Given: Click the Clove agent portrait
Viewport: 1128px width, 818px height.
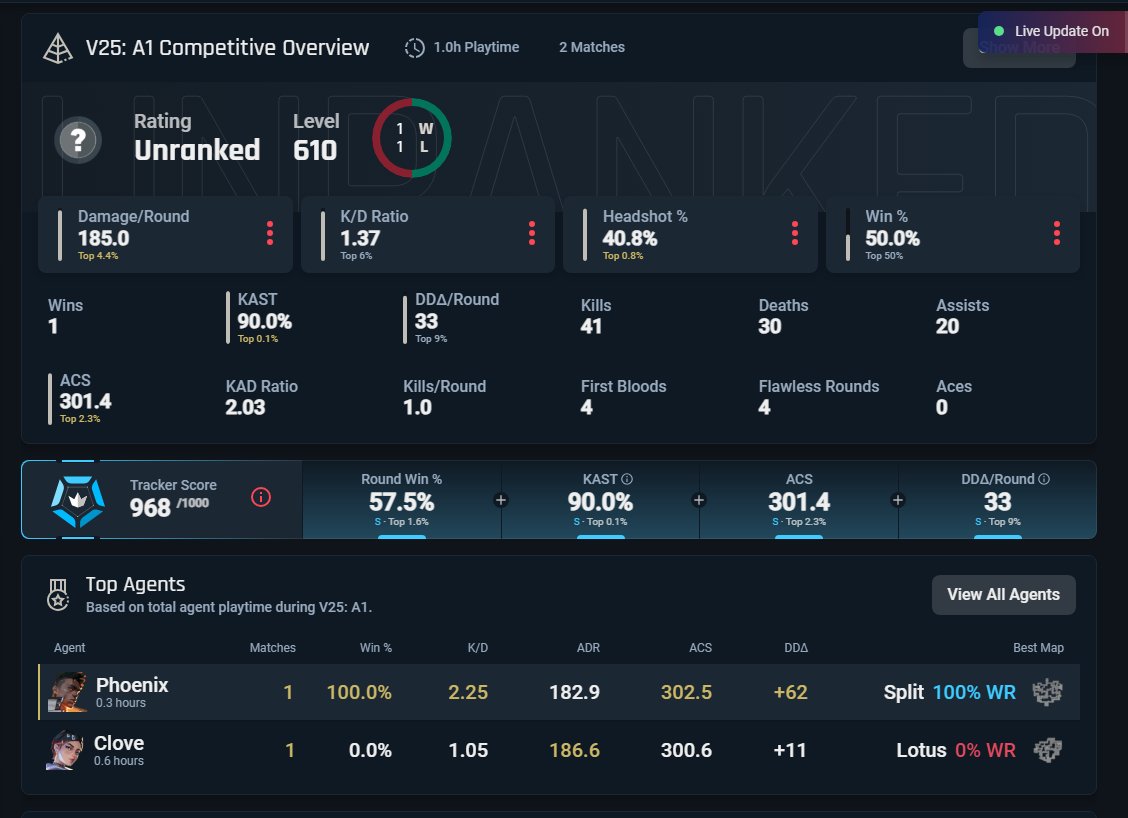Looking at the screenshot, I should [x=65, y=750].
